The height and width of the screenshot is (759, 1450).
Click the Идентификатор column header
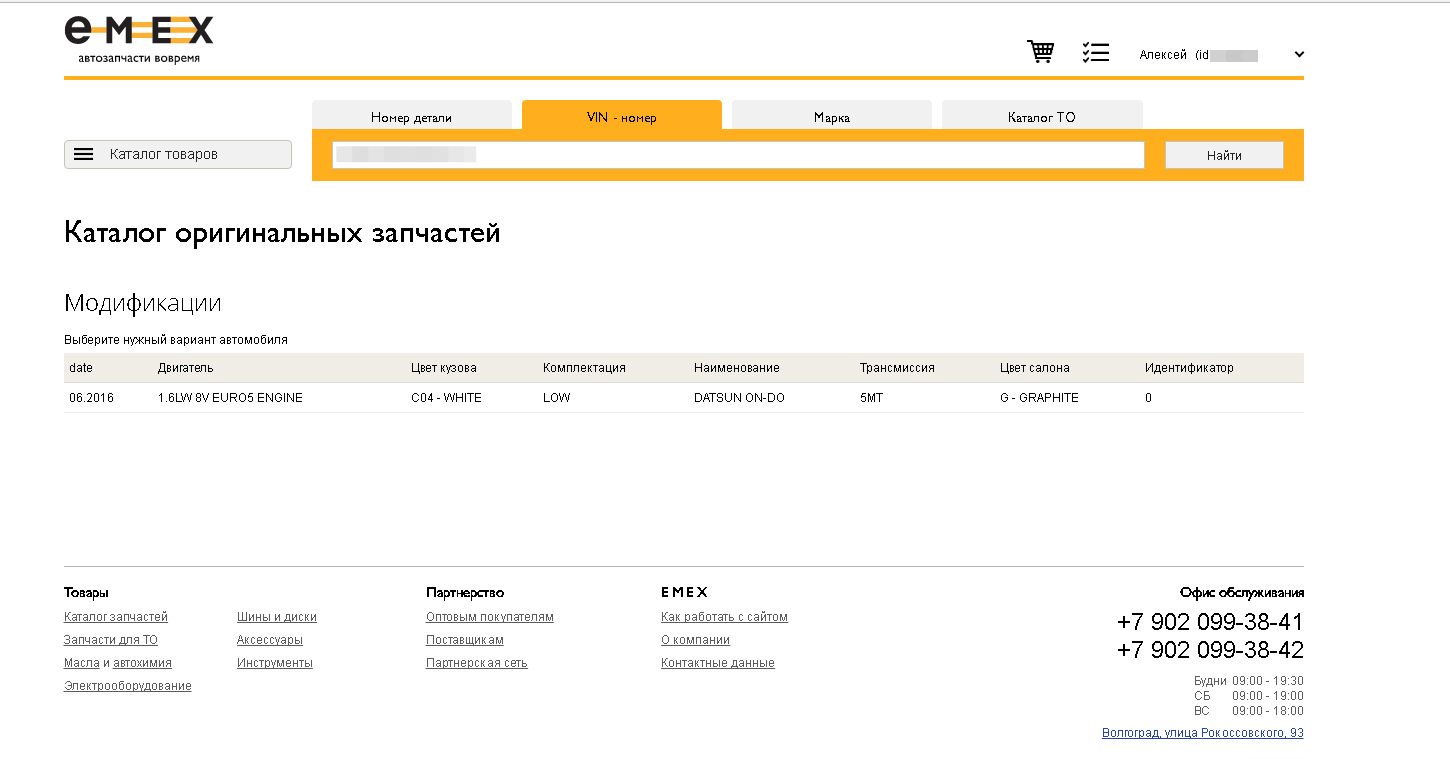click(1189, 368)
